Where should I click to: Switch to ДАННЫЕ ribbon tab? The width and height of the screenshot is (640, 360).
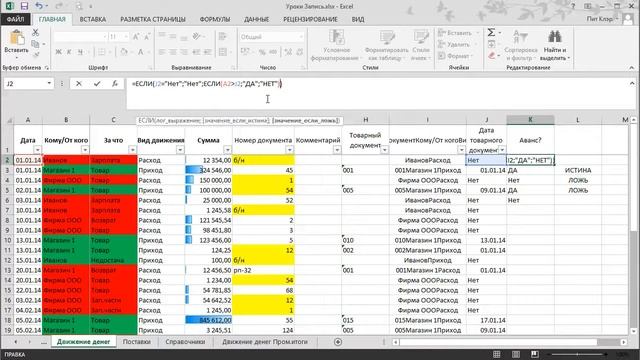coord(256,19)
